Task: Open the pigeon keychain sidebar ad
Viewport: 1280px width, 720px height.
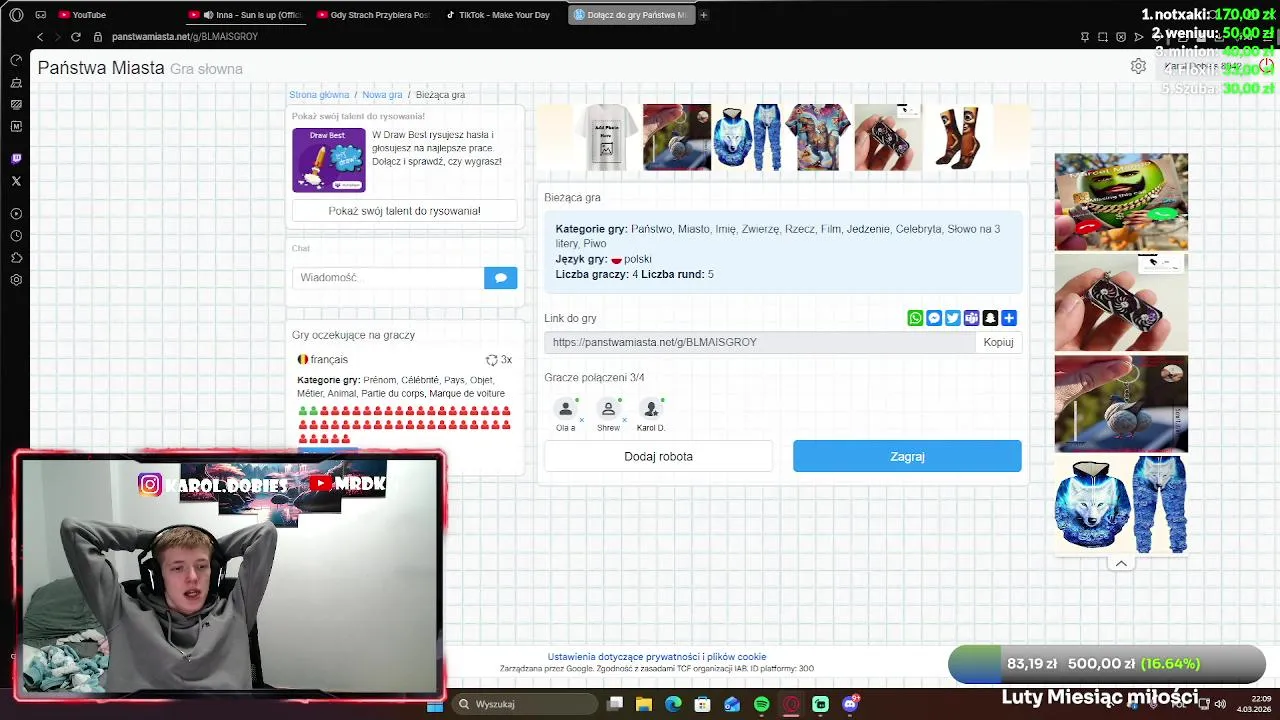Action: (x=1121, y=403)
